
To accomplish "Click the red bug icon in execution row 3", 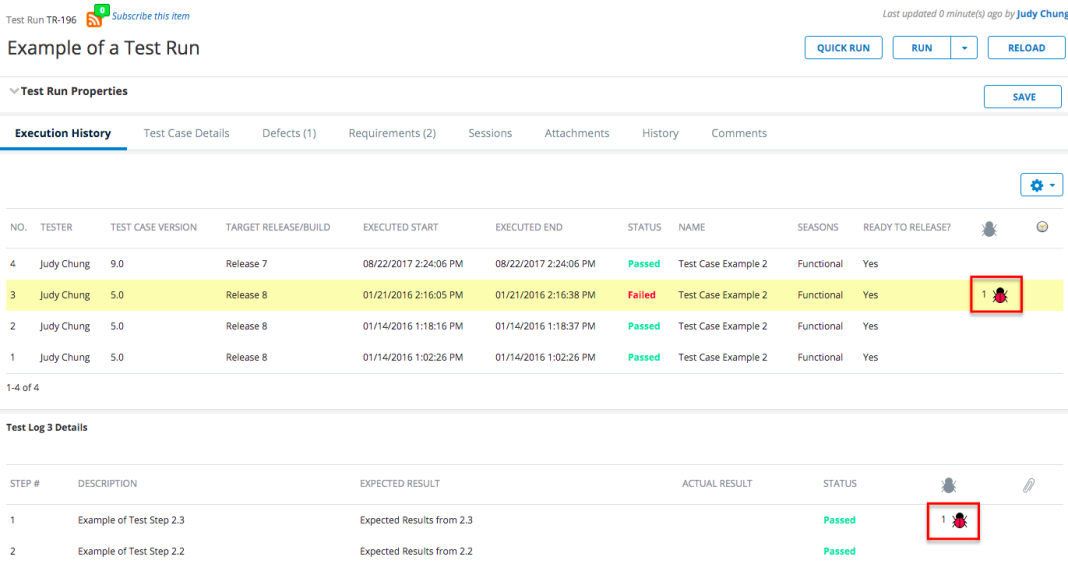I will (x=1000, y=296).
